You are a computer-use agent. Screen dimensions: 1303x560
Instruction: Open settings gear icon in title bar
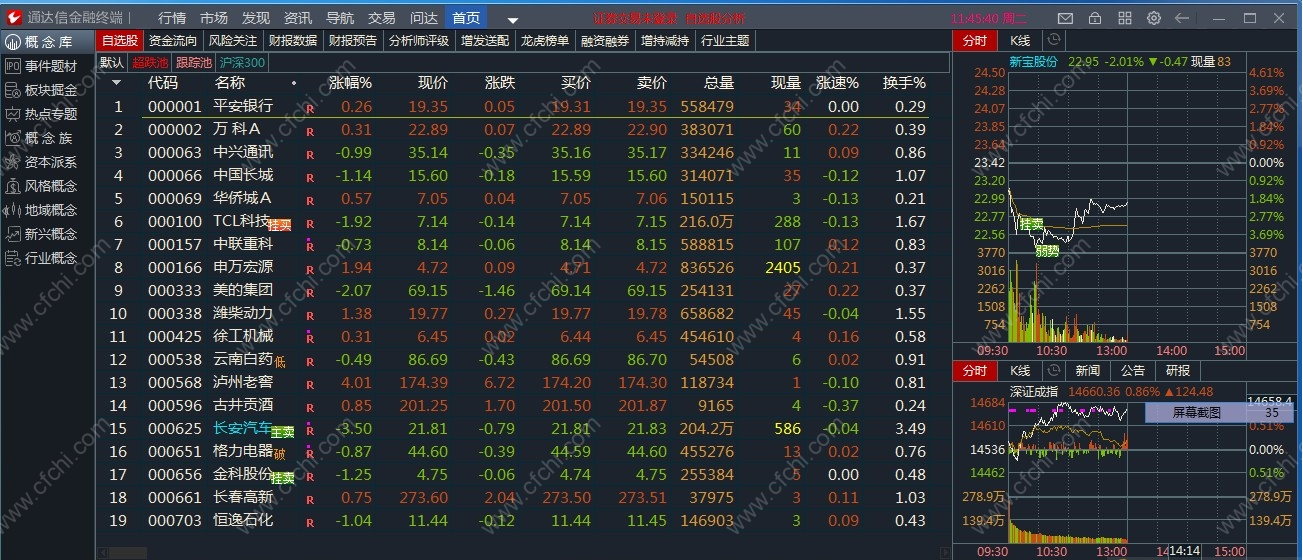(x=1154, y=18)
